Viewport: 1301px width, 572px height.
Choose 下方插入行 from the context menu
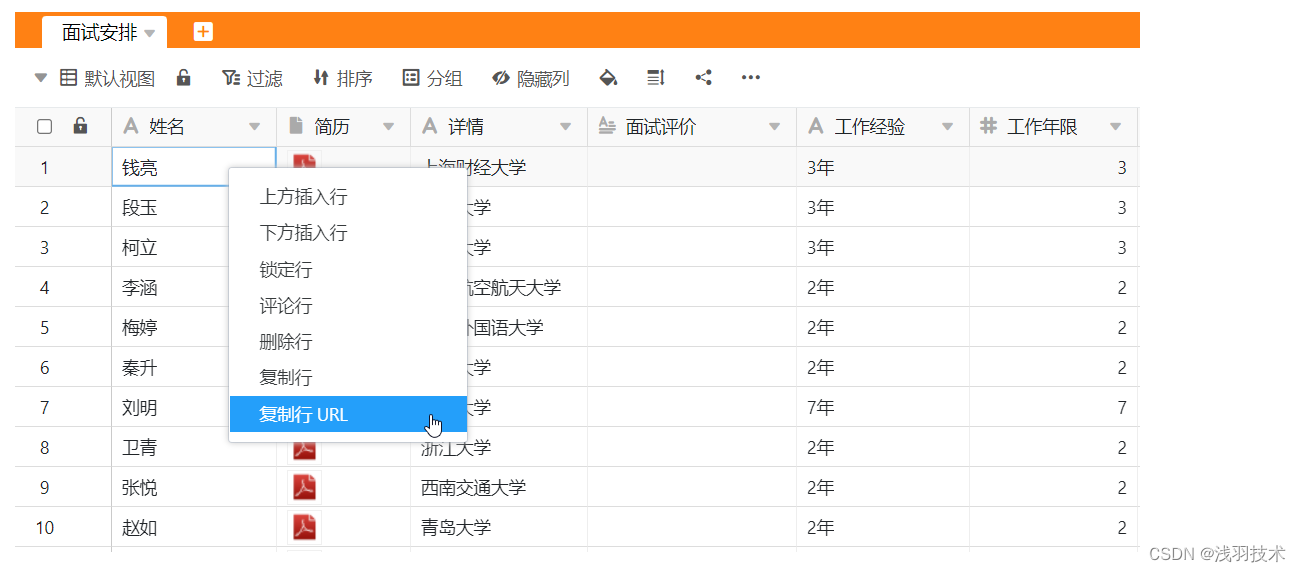(348, 233)
